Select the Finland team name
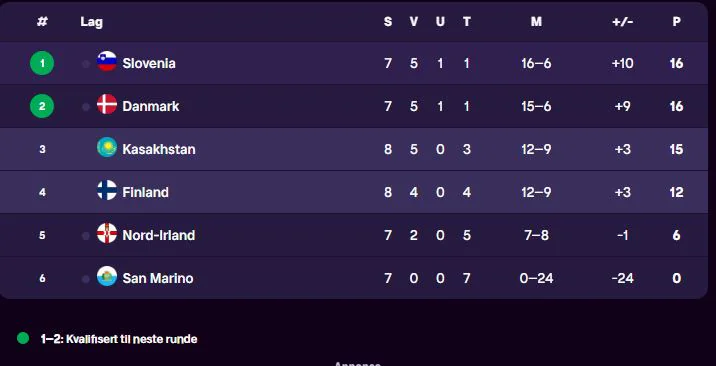The width and height of the screenshot is (716, 366). (146, 192)
